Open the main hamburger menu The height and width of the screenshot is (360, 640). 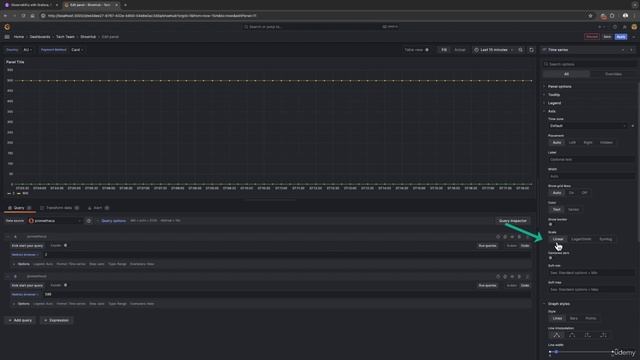(x=7, y=37)
